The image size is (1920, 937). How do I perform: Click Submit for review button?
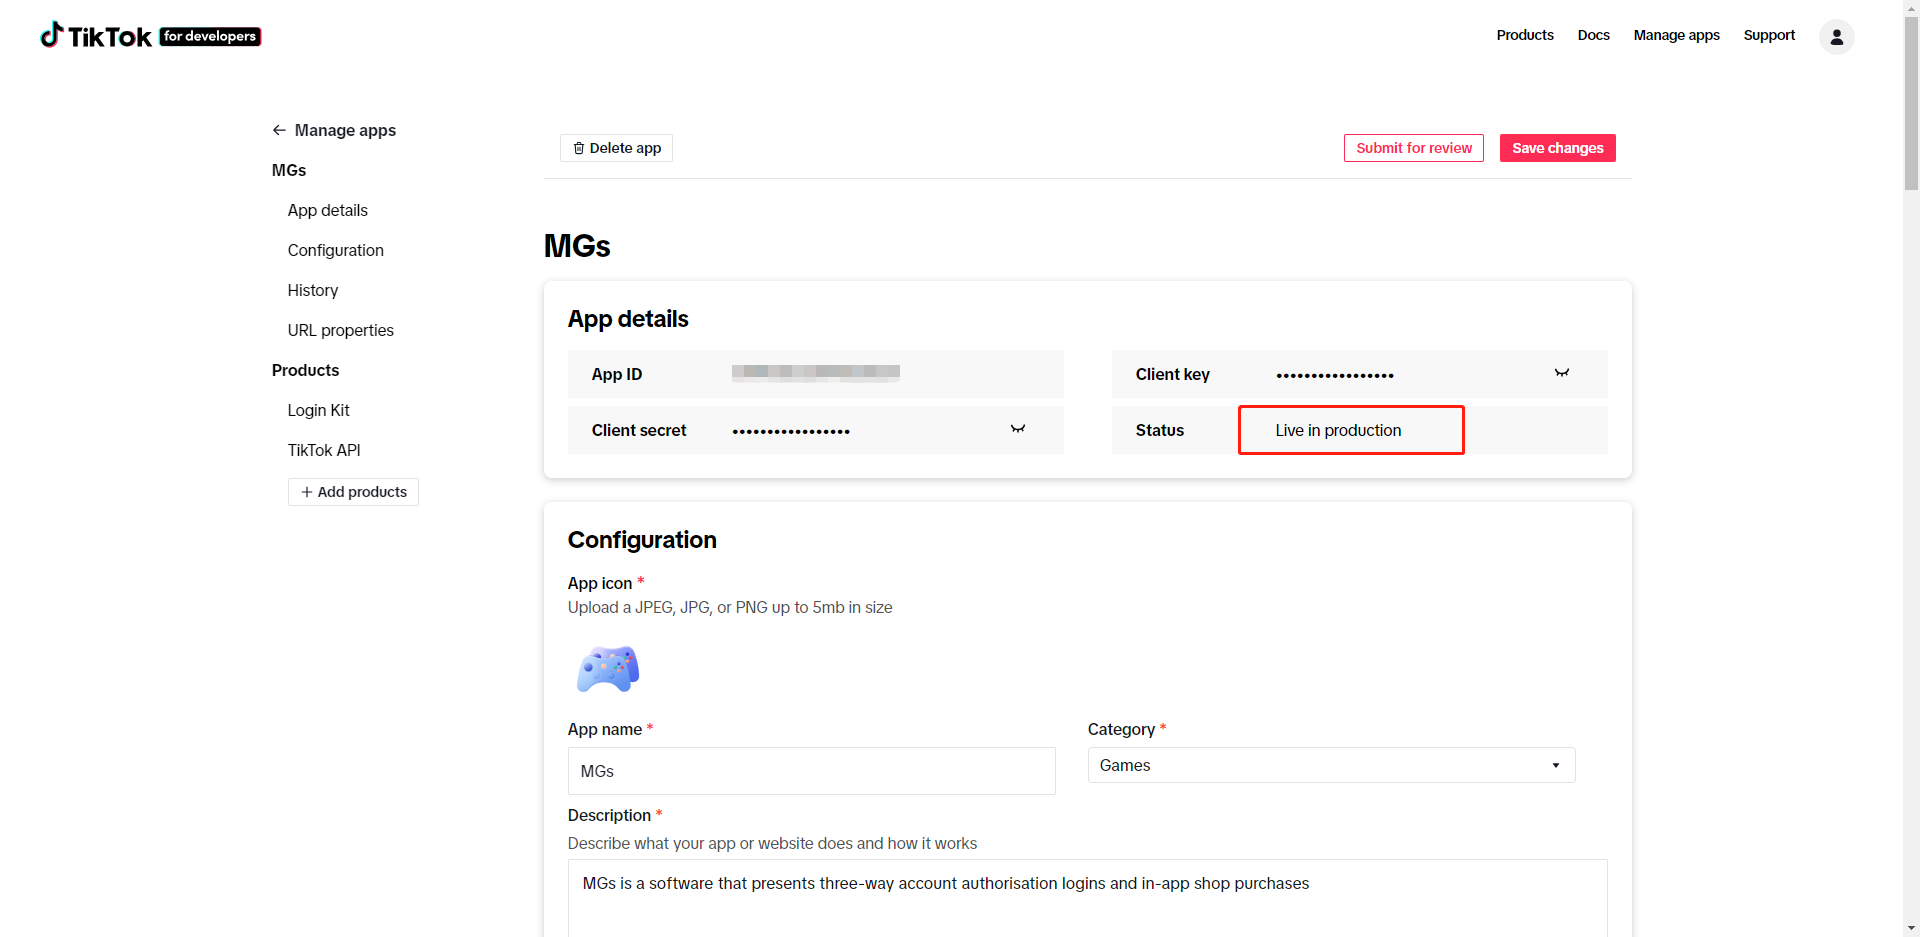[x=1413, y=148]
